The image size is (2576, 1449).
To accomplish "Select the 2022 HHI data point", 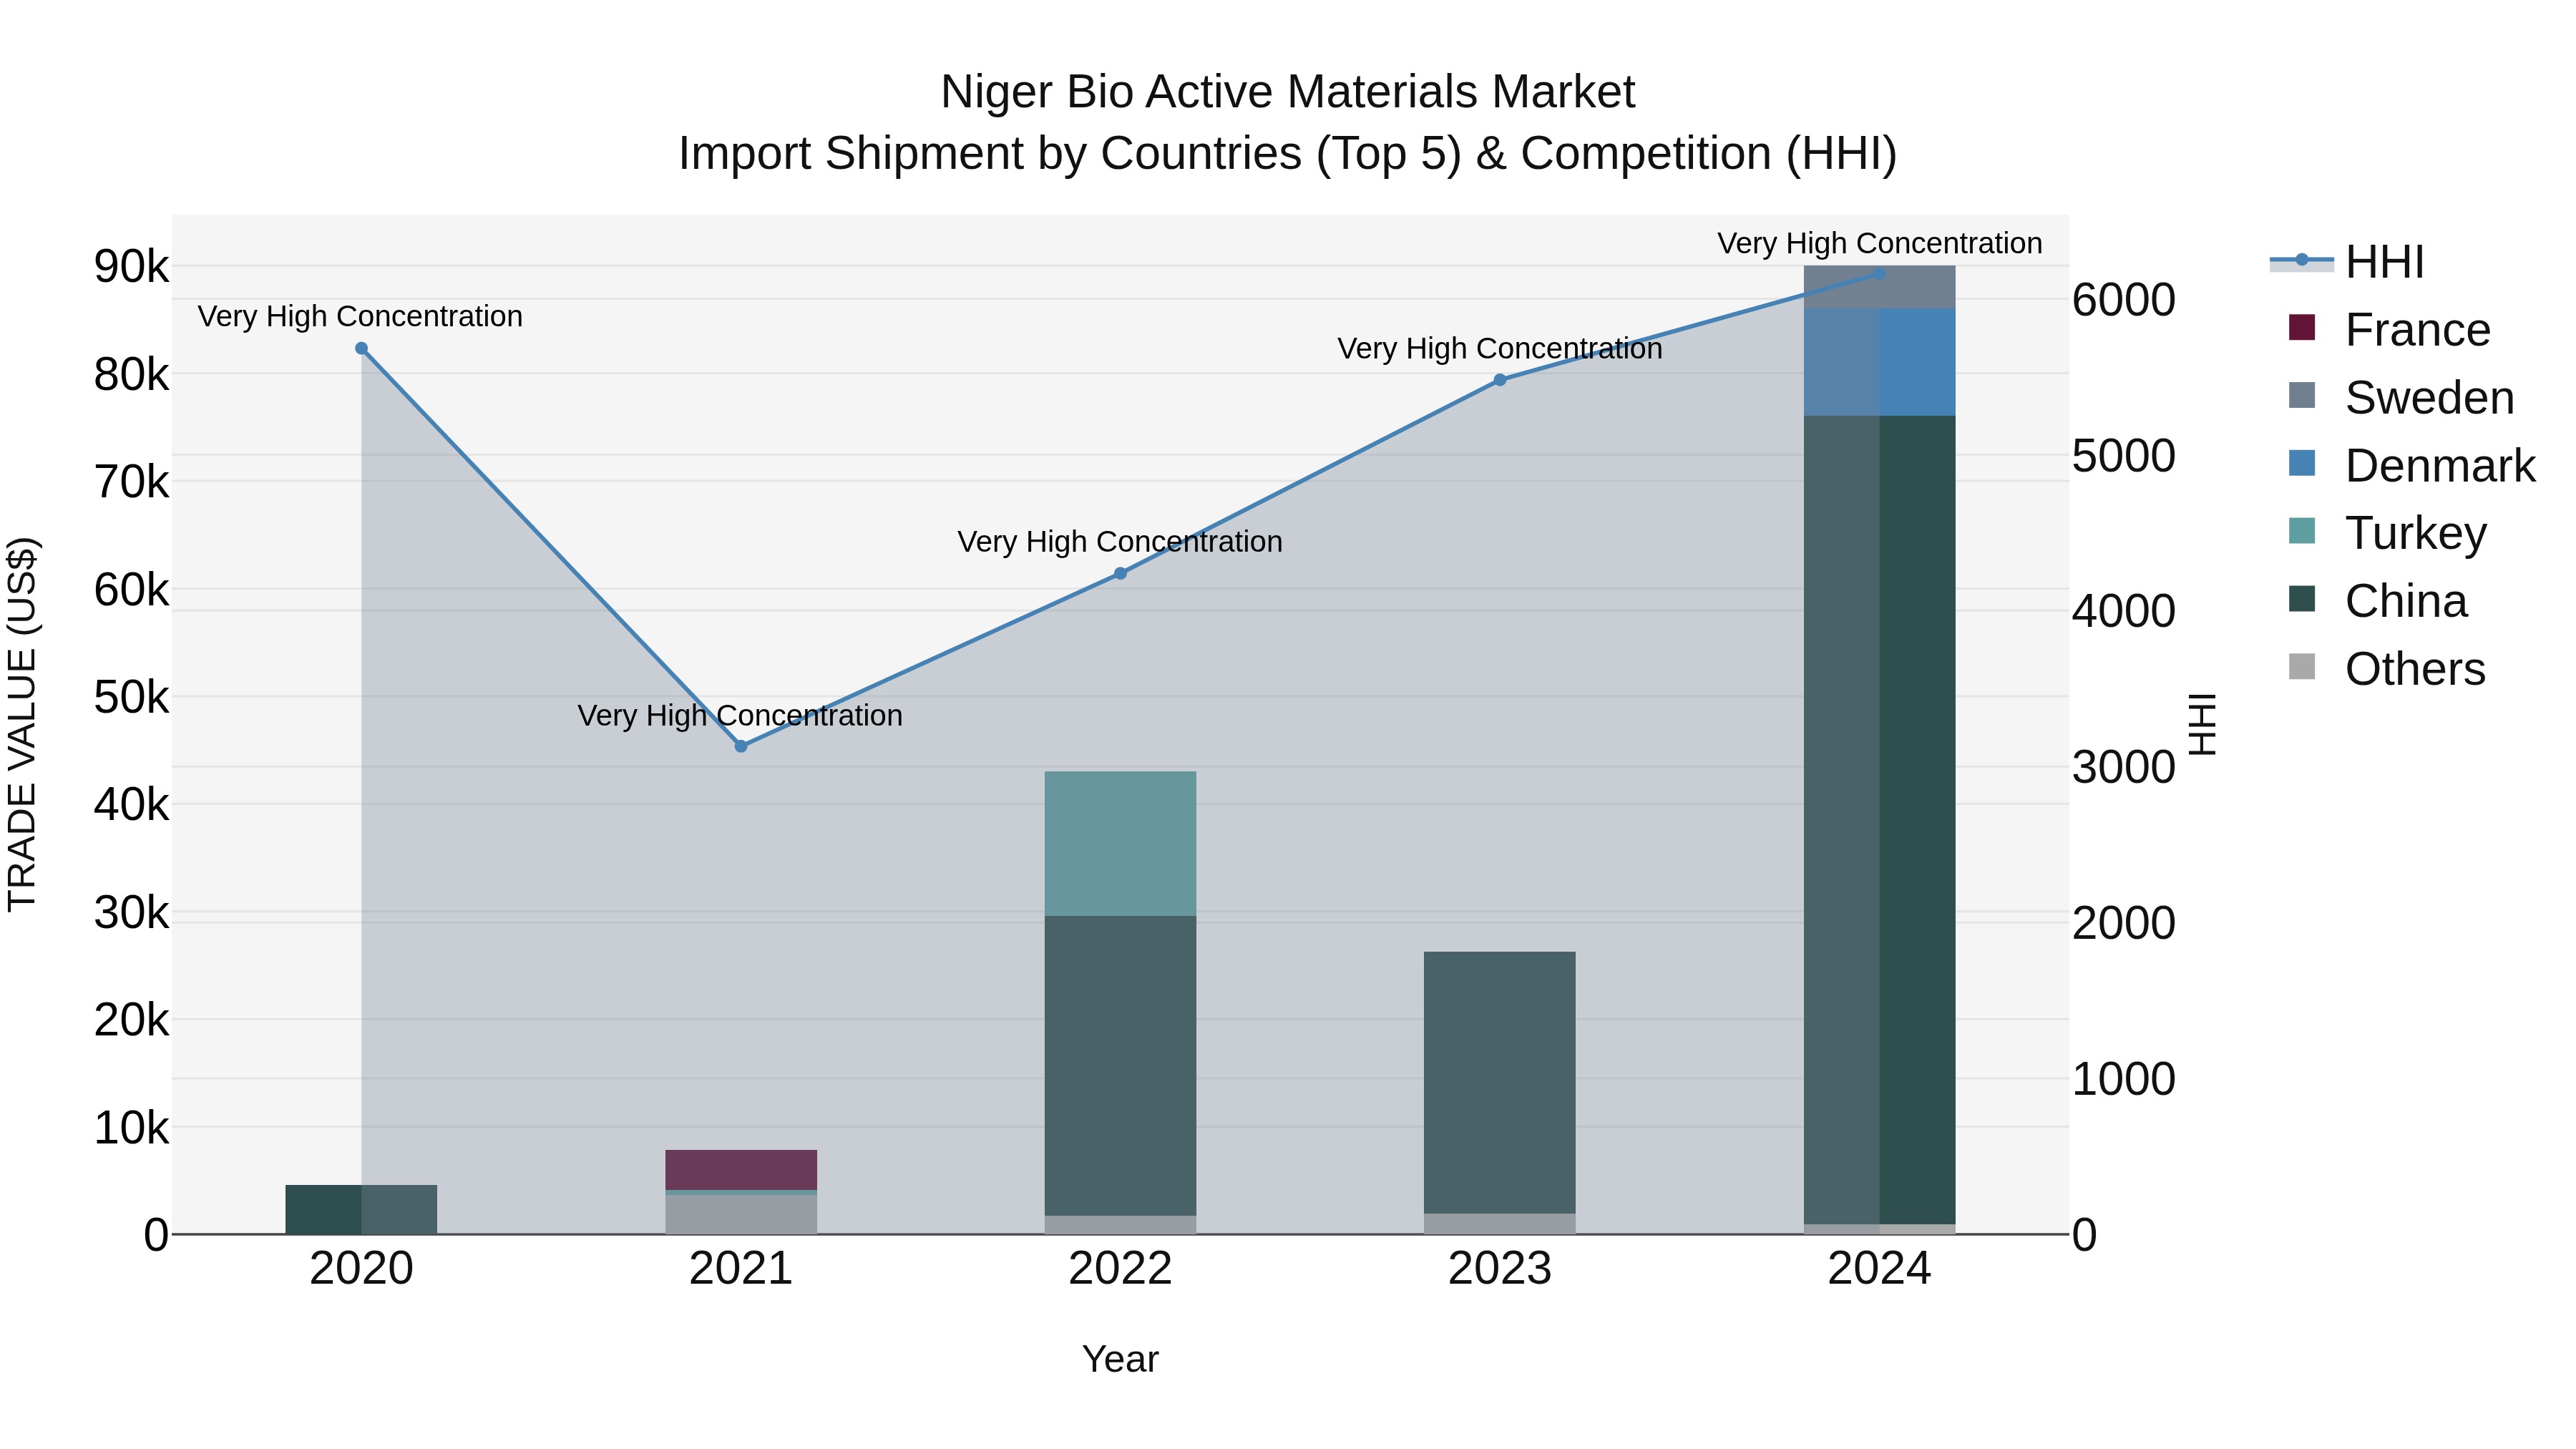I will [1120, 574].
